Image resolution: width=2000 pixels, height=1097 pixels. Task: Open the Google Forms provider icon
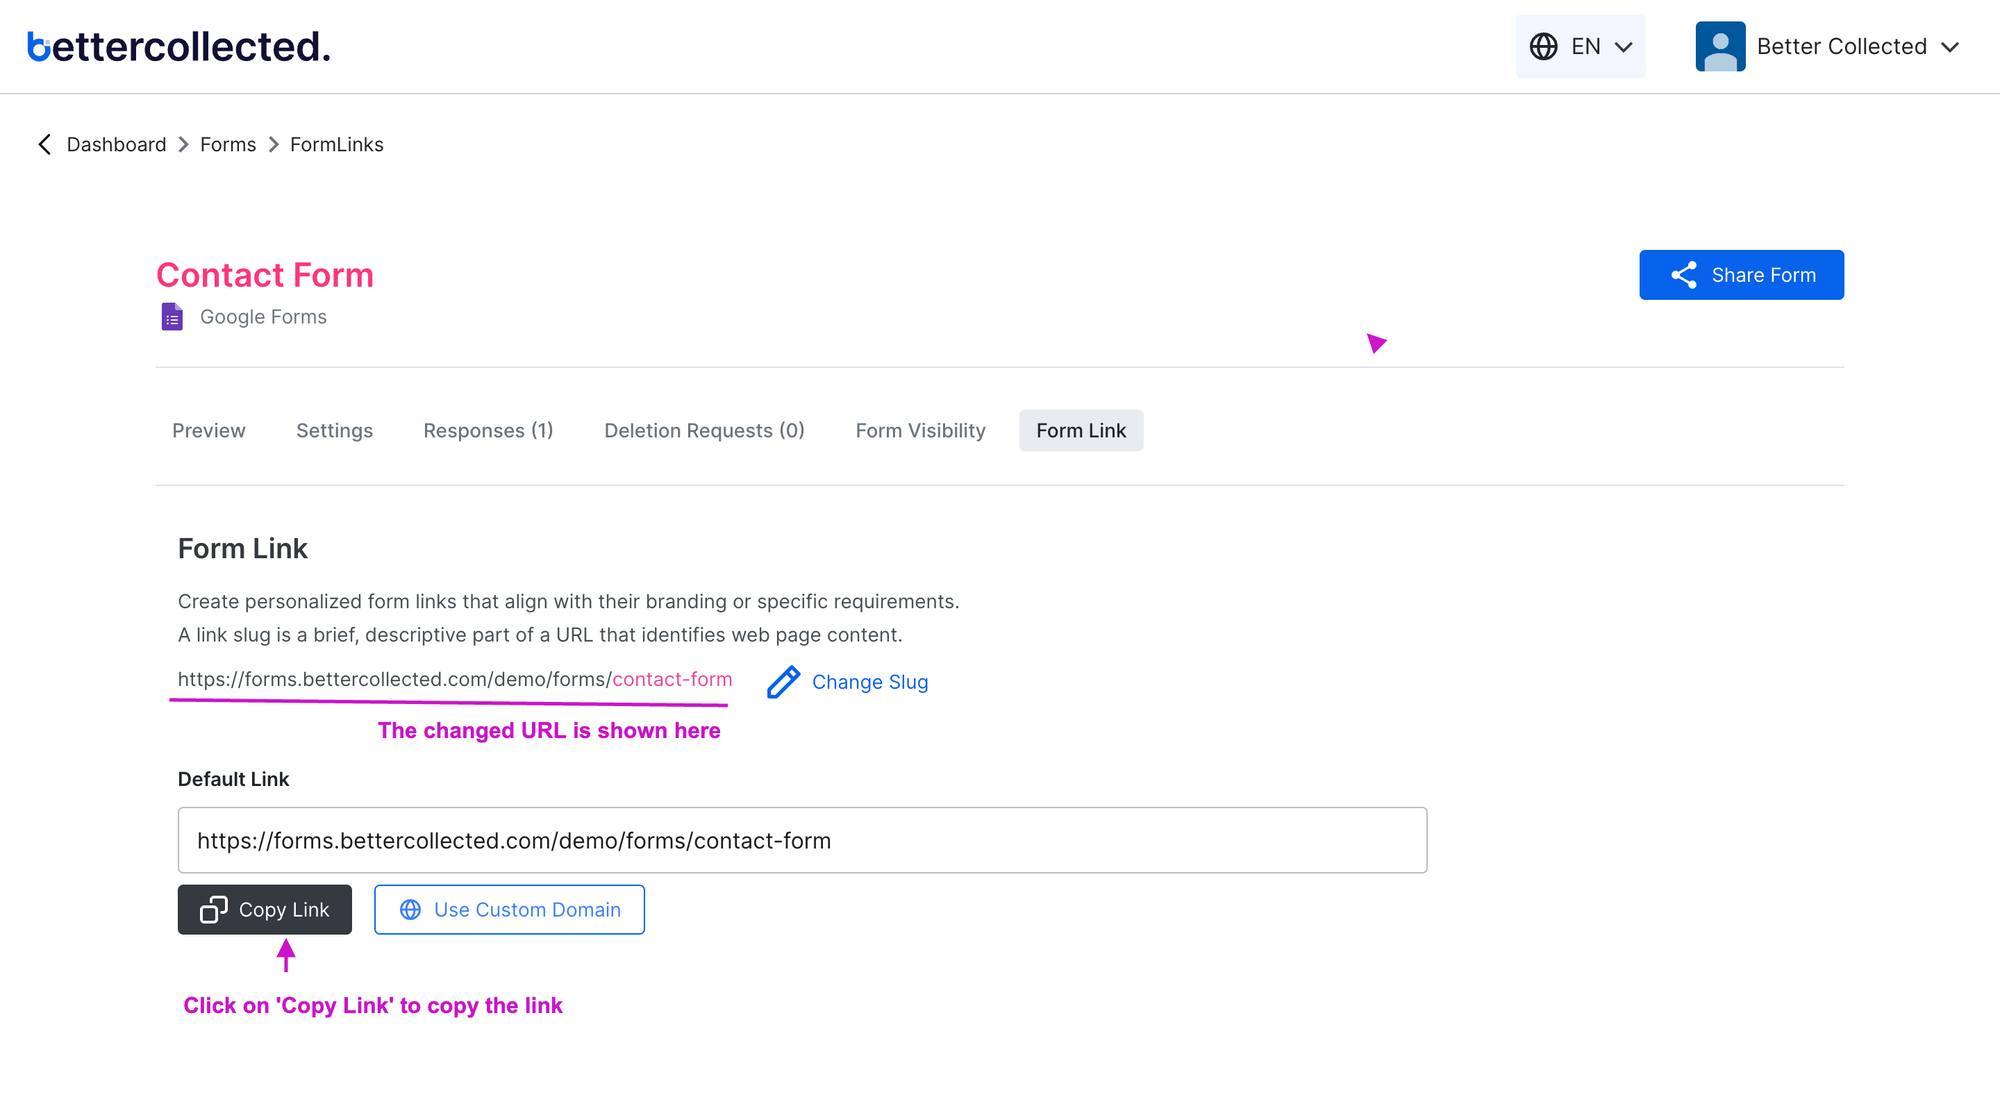[x=171, y=316]
